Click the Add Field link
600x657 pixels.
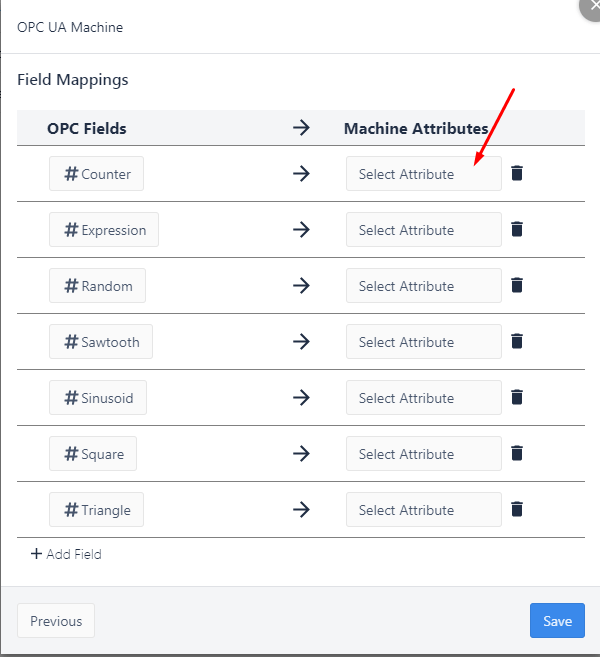[66, 554]
